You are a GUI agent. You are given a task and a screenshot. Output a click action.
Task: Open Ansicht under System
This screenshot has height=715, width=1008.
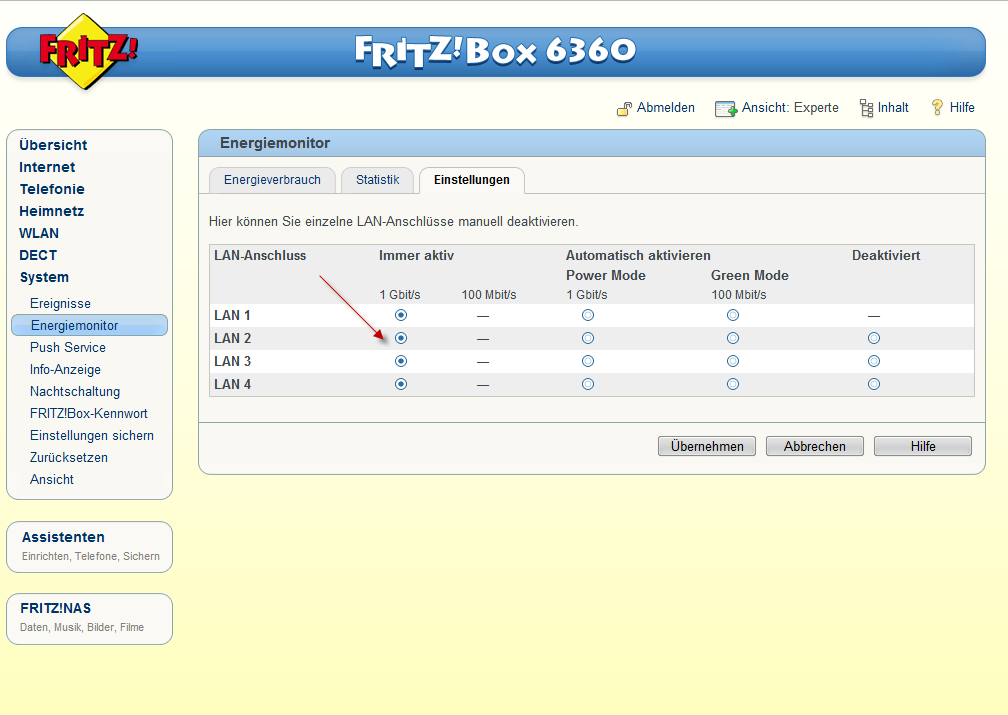tap(51, 480)
